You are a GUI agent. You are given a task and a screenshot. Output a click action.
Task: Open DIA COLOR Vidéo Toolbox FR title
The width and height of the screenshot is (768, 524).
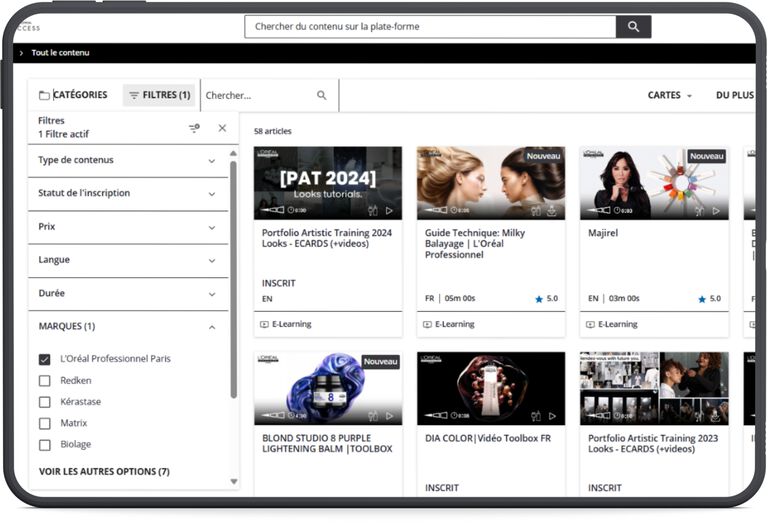pyautogui.click(x=488, y=438)
